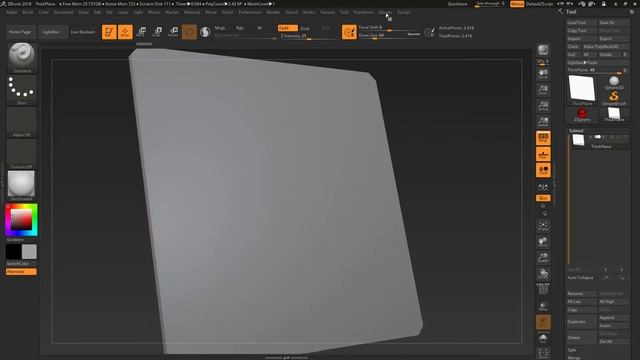Click the Move view icon

tap(543, 242)
